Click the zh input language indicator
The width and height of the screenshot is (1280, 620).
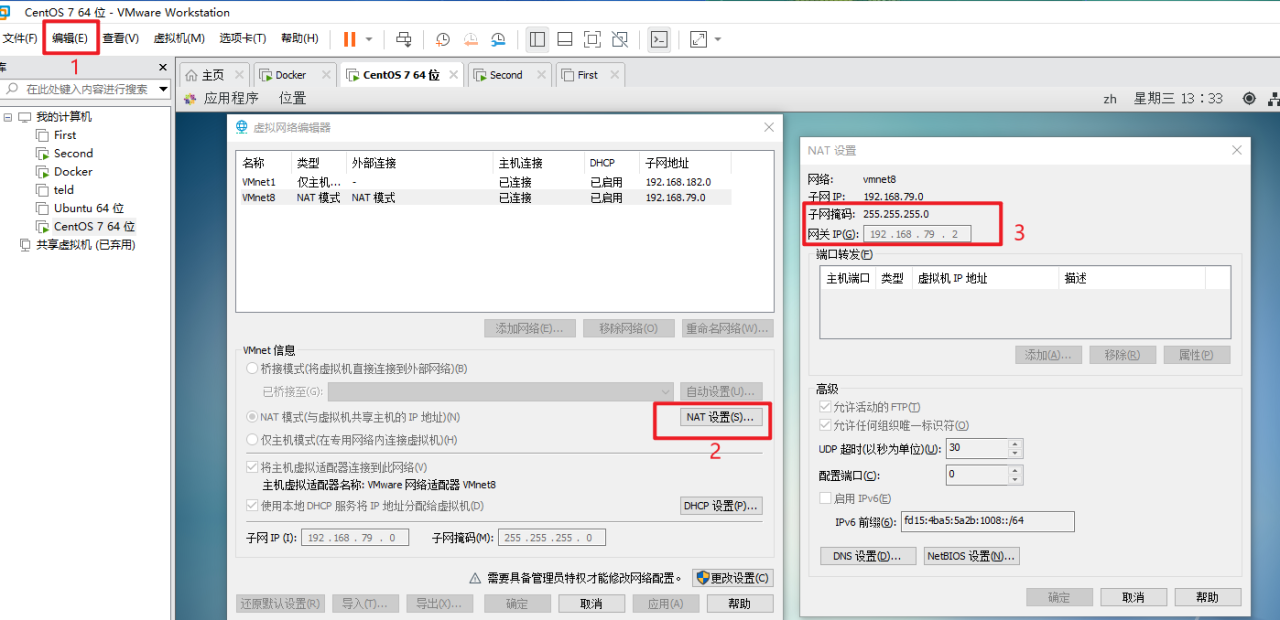click(x=1110, y=99)
